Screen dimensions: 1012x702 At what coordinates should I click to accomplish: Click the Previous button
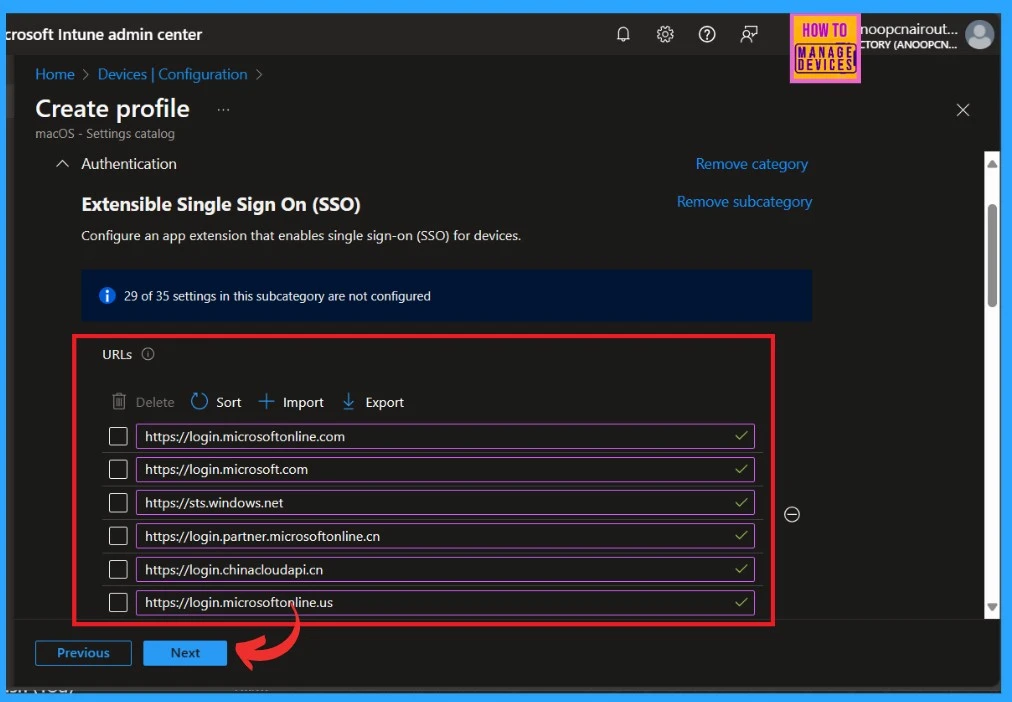(83, 653)
